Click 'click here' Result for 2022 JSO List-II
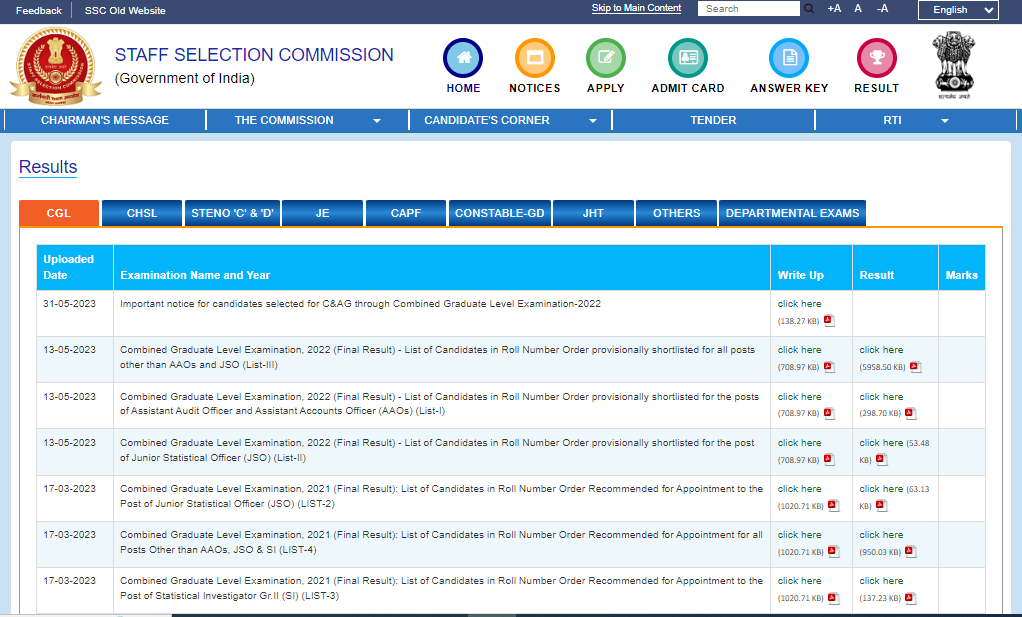This screenshot has width=1022, height=617. tap(881, 443)
